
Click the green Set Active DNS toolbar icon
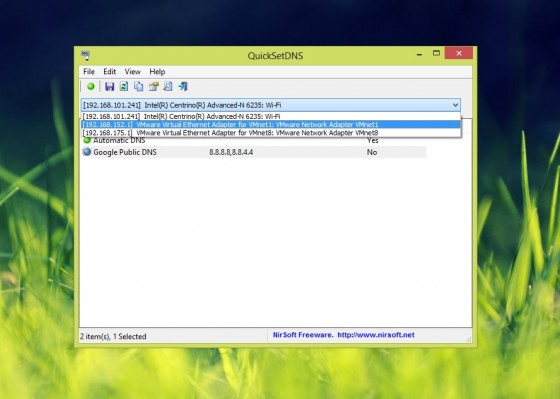pyautogui.click(x=91, y=86)
